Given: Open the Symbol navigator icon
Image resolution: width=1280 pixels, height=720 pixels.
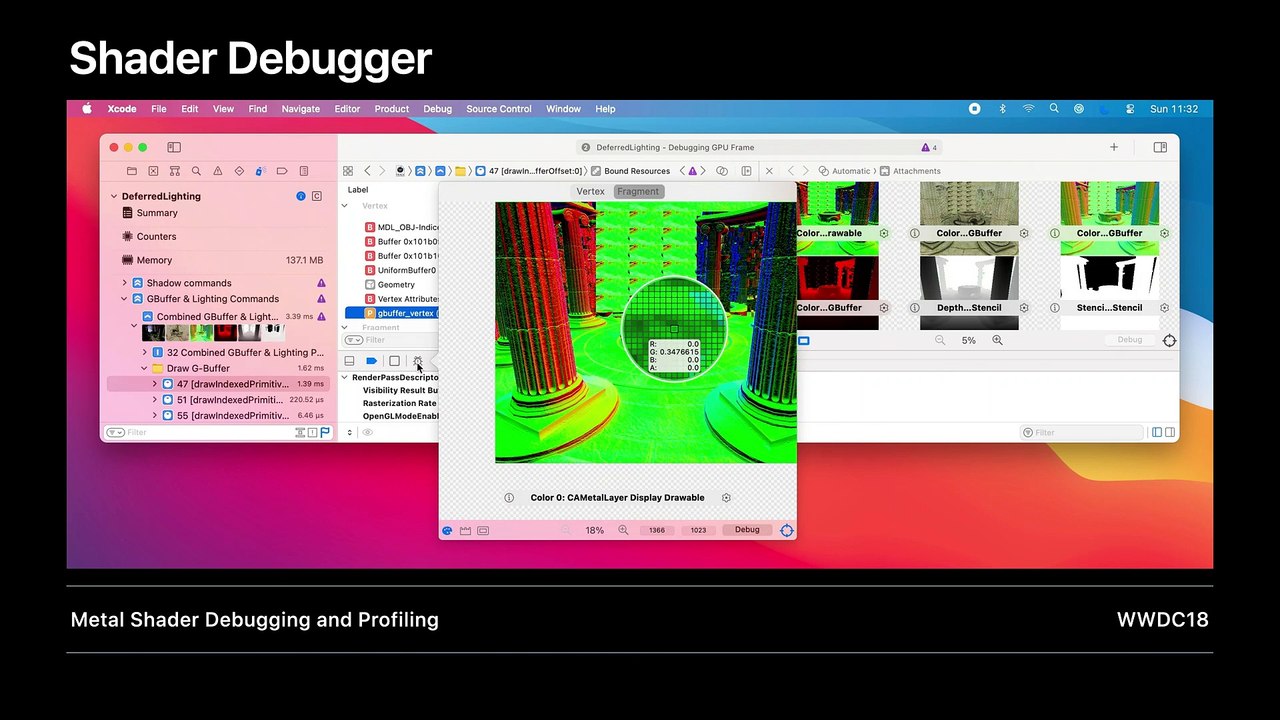Looking at the screenshot, I should coord(174,171).
